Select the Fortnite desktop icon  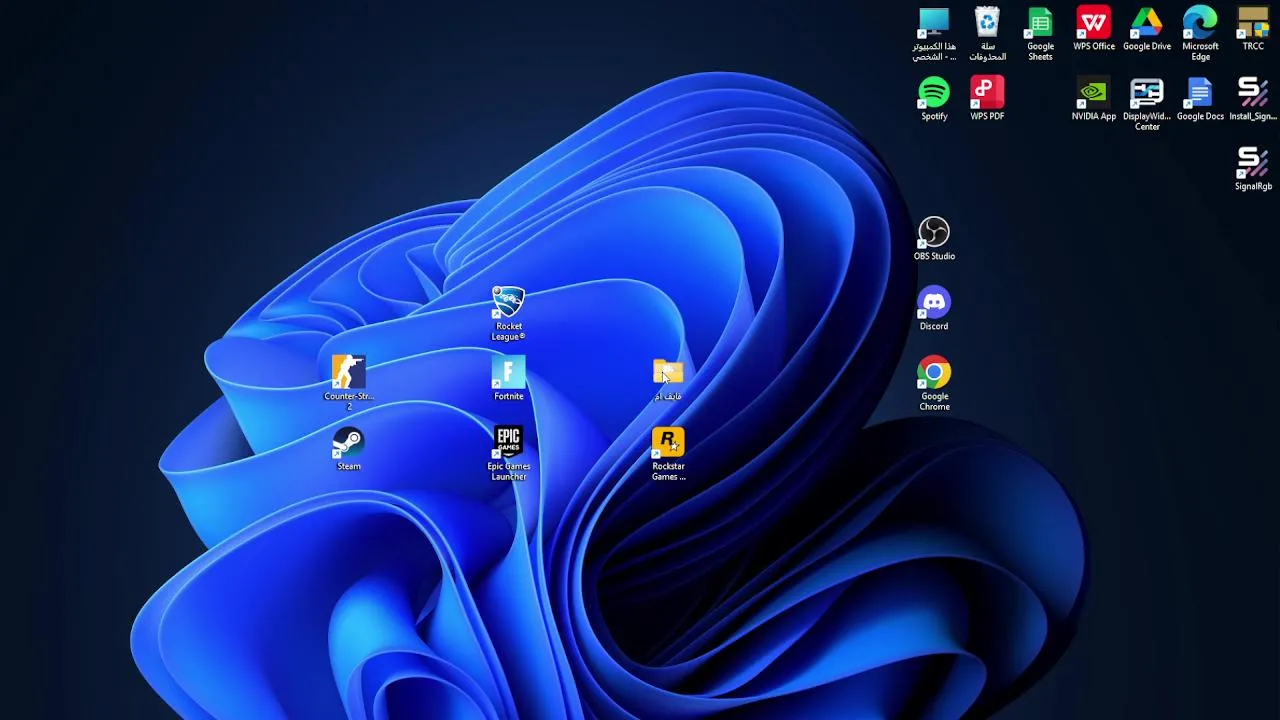(x=508, y=378)
